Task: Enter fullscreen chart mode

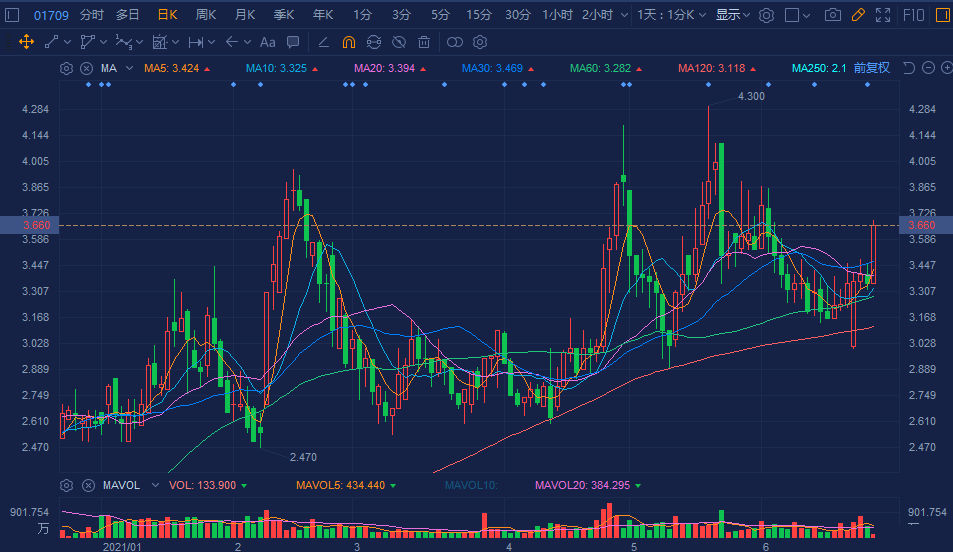Action: tap(883, 15)
